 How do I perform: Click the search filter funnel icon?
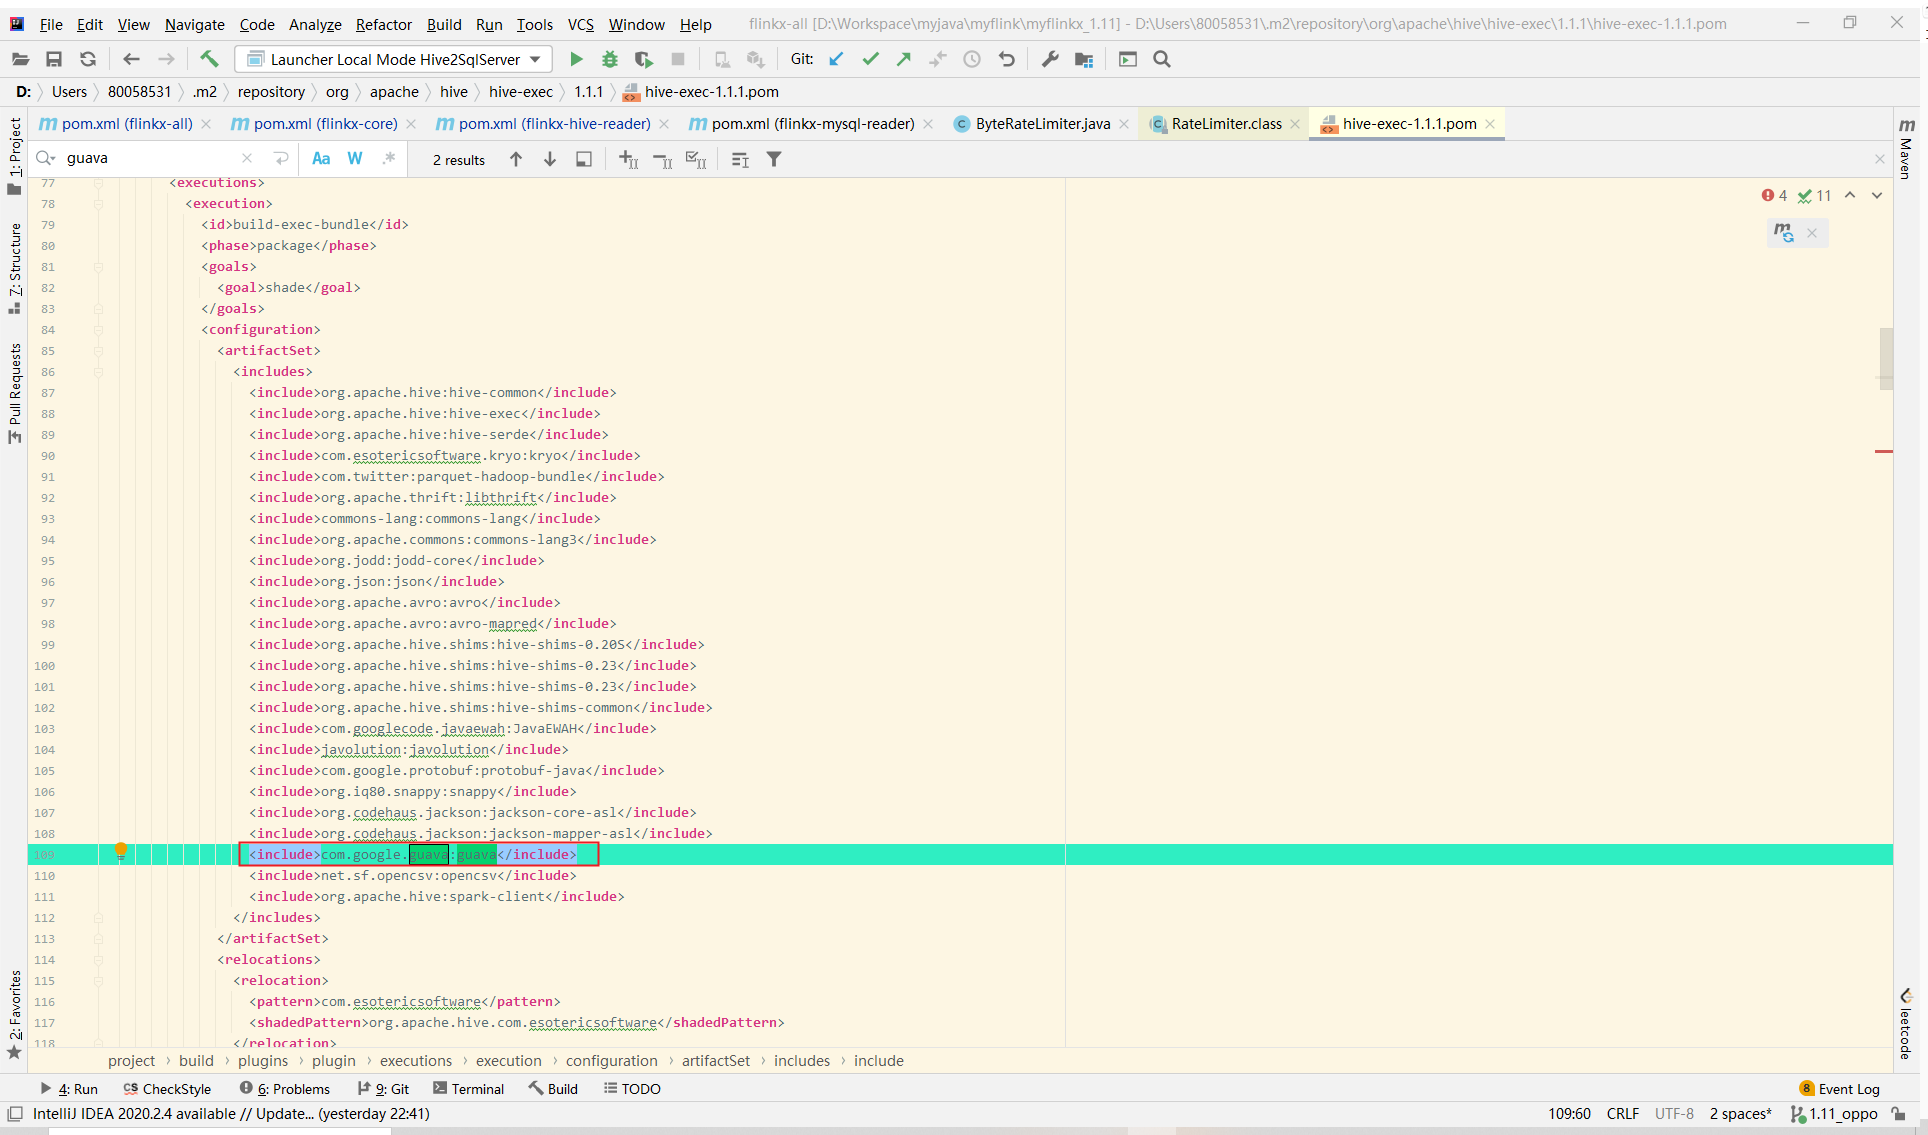click(774, 159)
